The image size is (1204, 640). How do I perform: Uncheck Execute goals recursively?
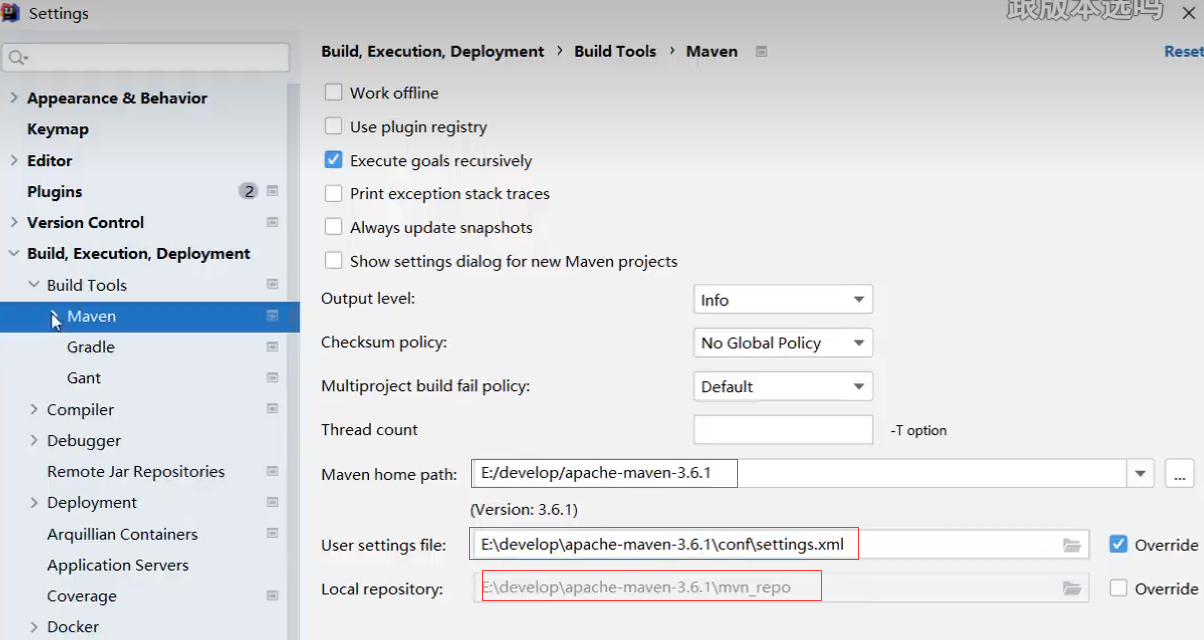334,160
